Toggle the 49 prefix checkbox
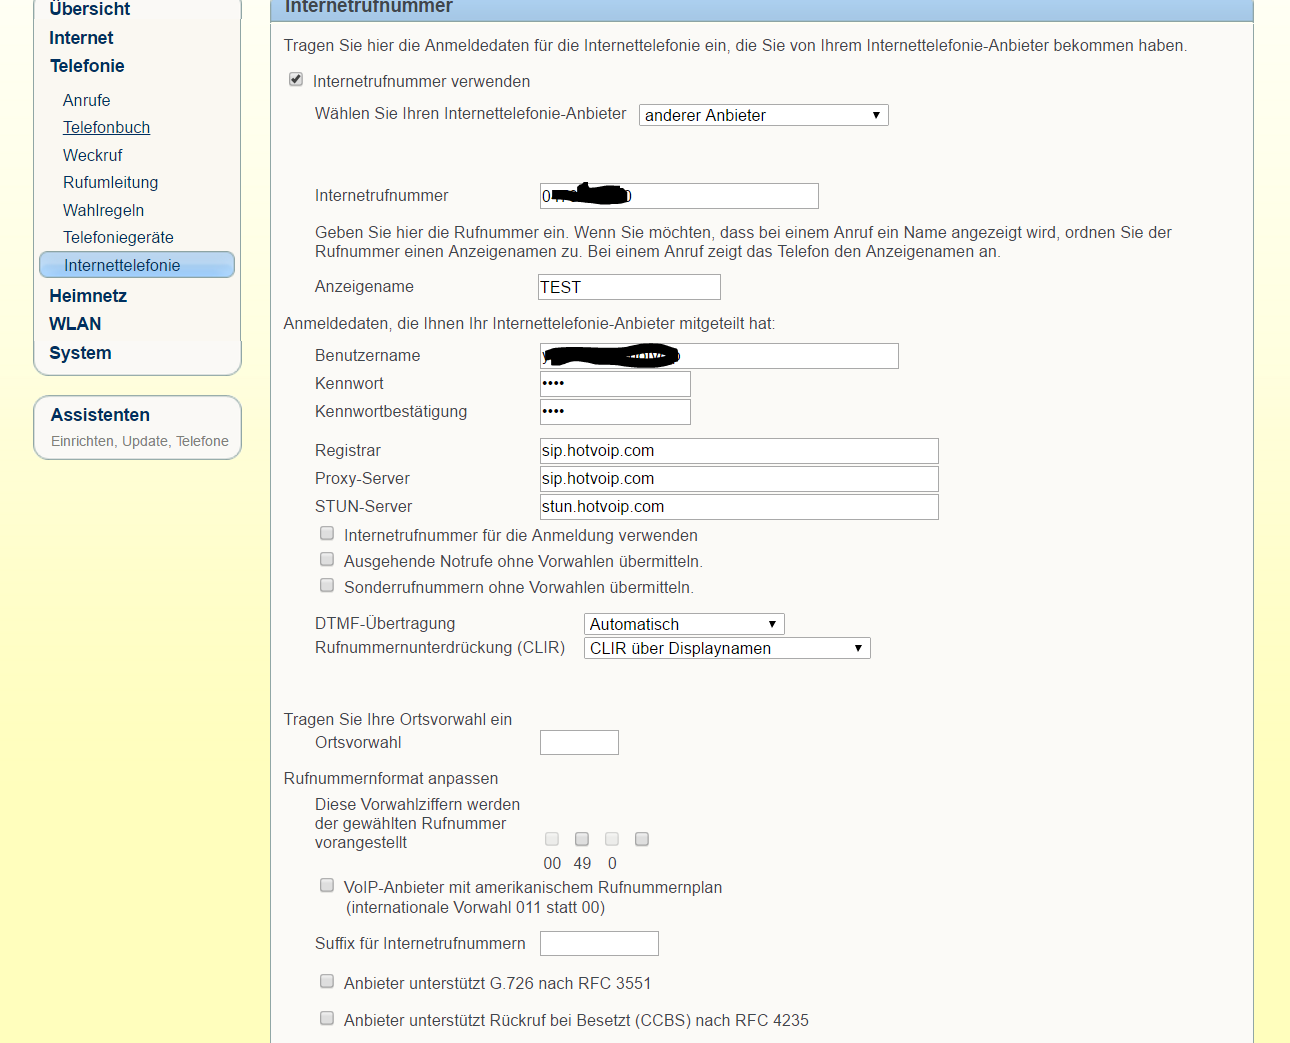 click(x=582, y=840)
